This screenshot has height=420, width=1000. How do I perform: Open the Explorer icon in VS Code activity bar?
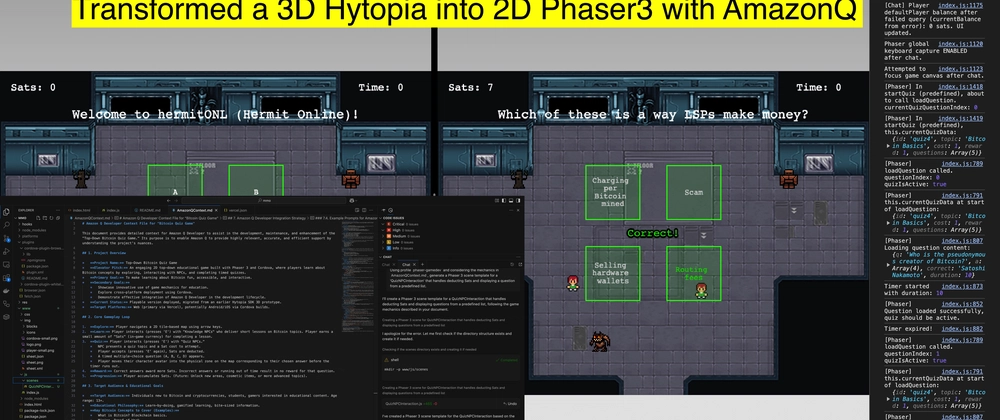click(x=6, y=212)
